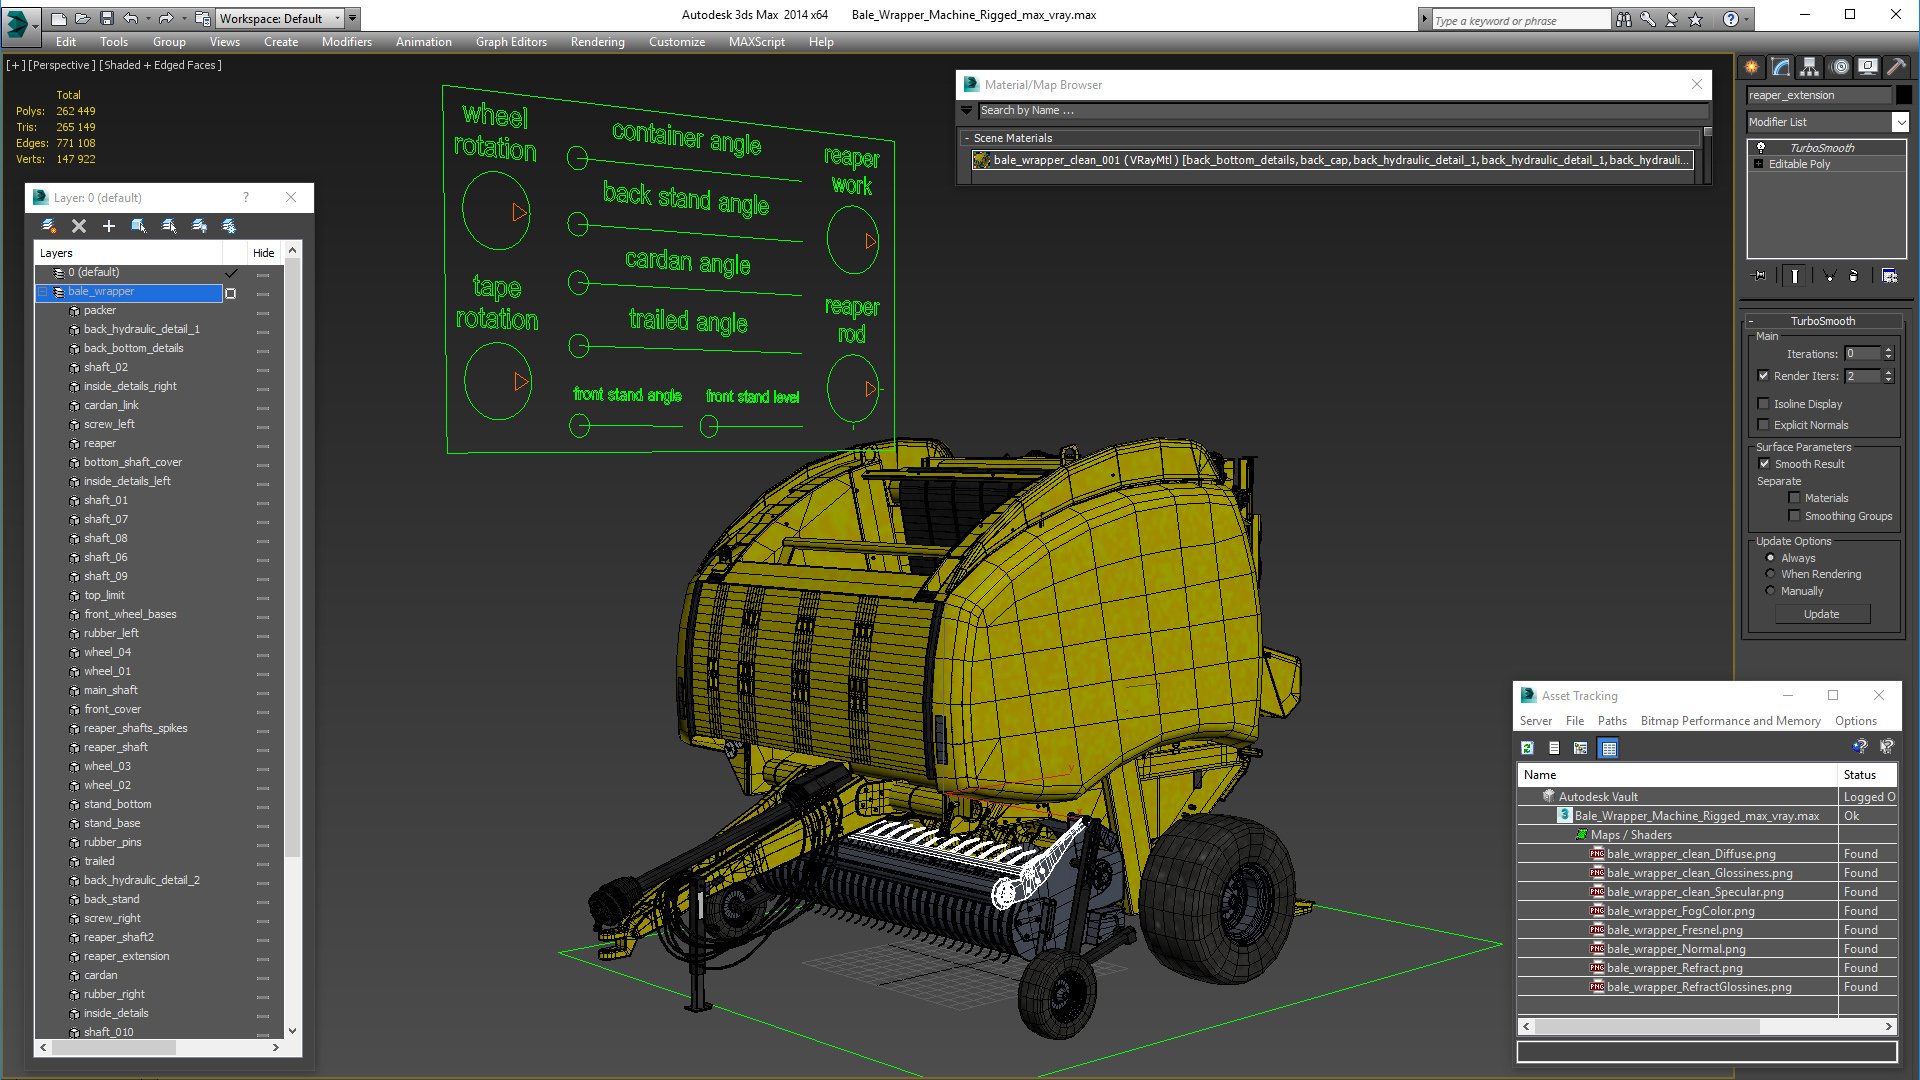Image resolution: width=1920 pixels, height=1080 pixels.
Task: Open the Rendering menu
Action: 597,42
